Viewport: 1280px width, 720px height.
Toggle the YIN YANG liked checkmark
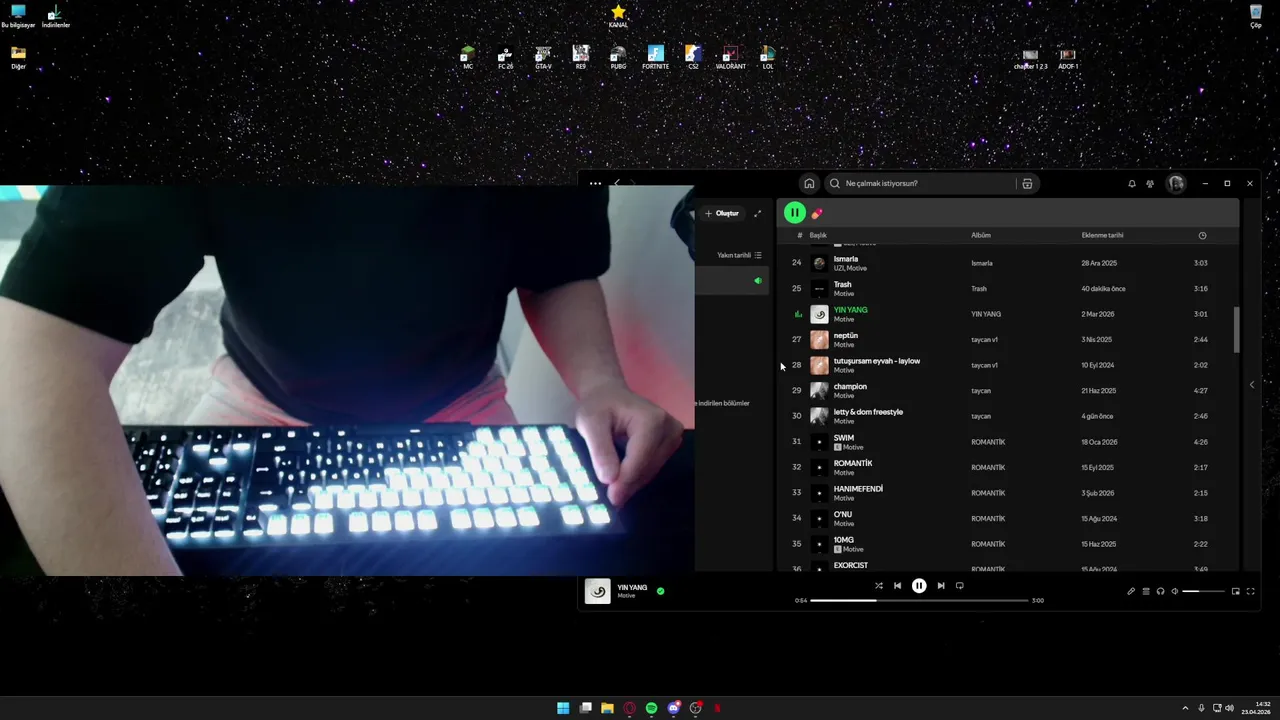(x=660, y=591)
